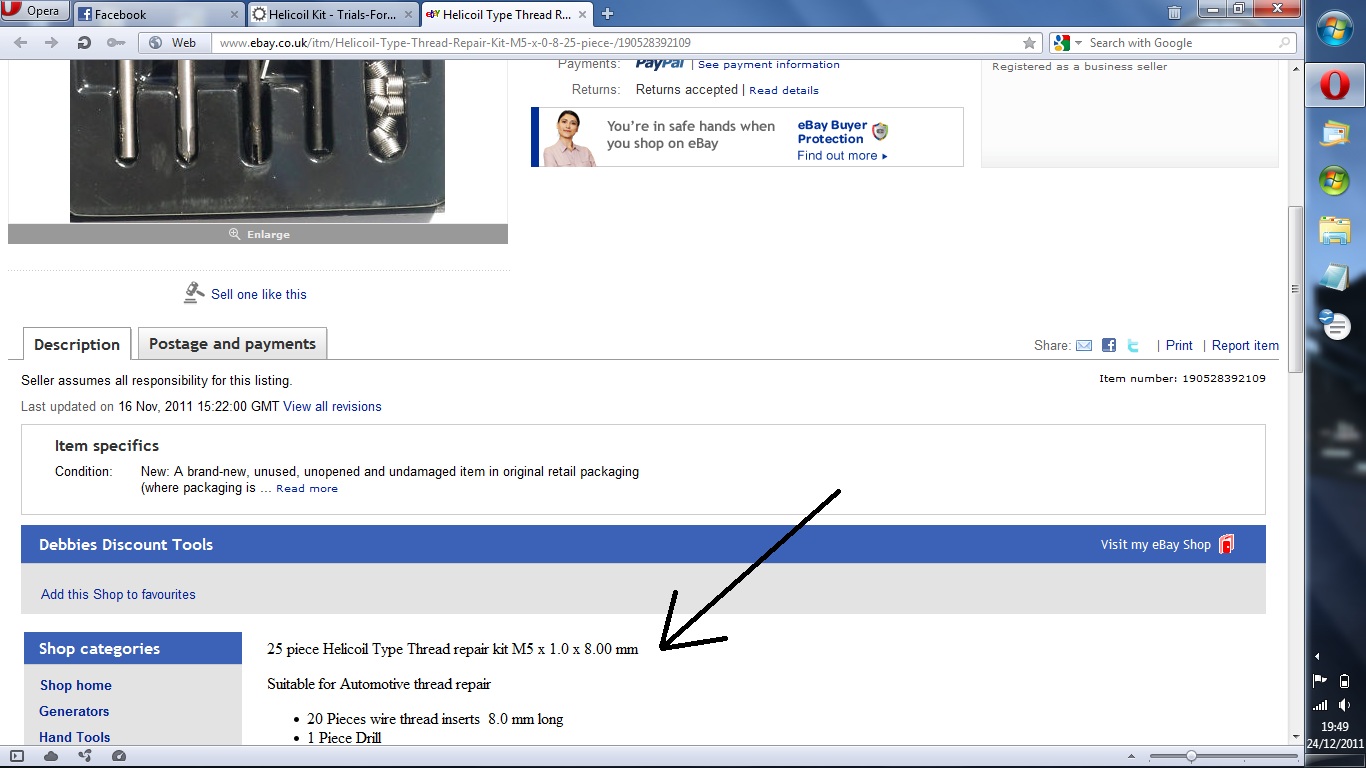Viewport: 1366px width, 768px height.
Task: Click the battery tray icon
Action: tap(1344, 681)
